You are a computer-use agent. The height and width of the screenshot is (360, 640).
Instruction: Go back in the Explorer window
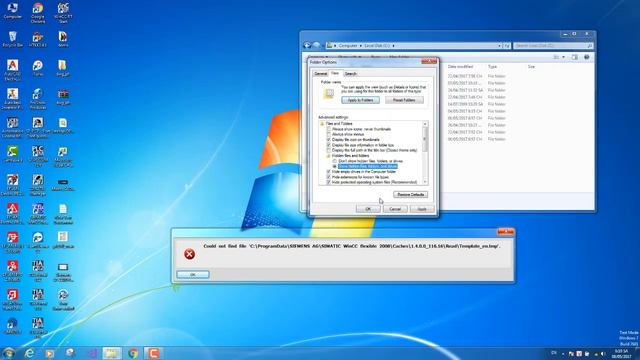(x=307, y=45)
